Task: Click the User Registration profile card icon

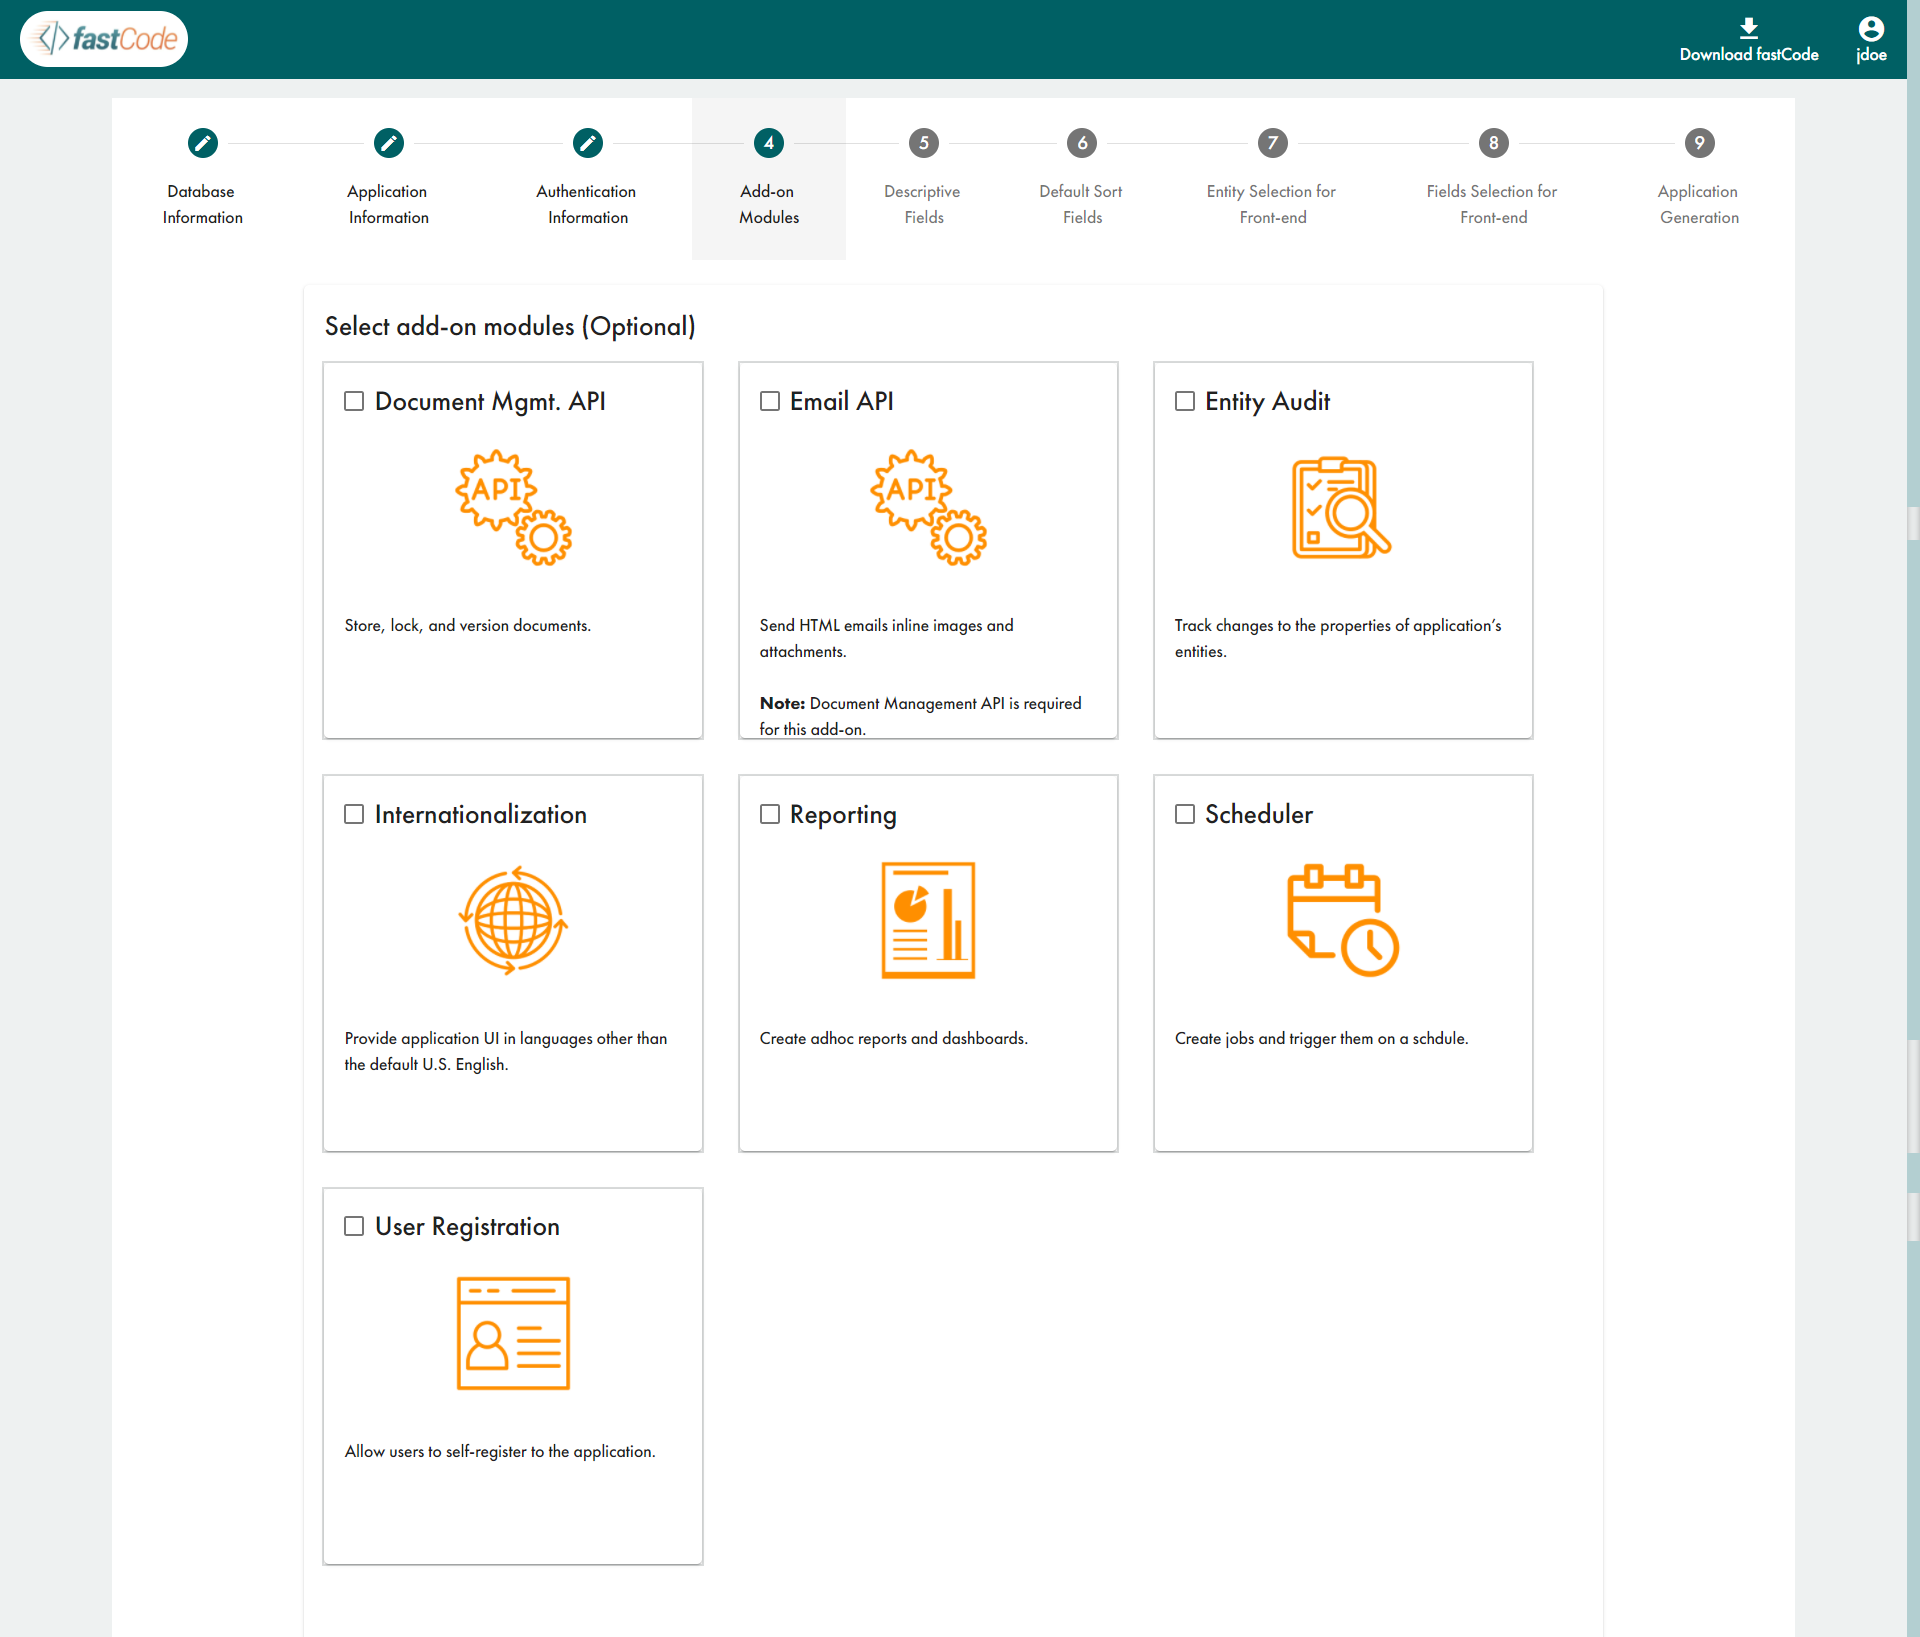Action: point(513,1333)
